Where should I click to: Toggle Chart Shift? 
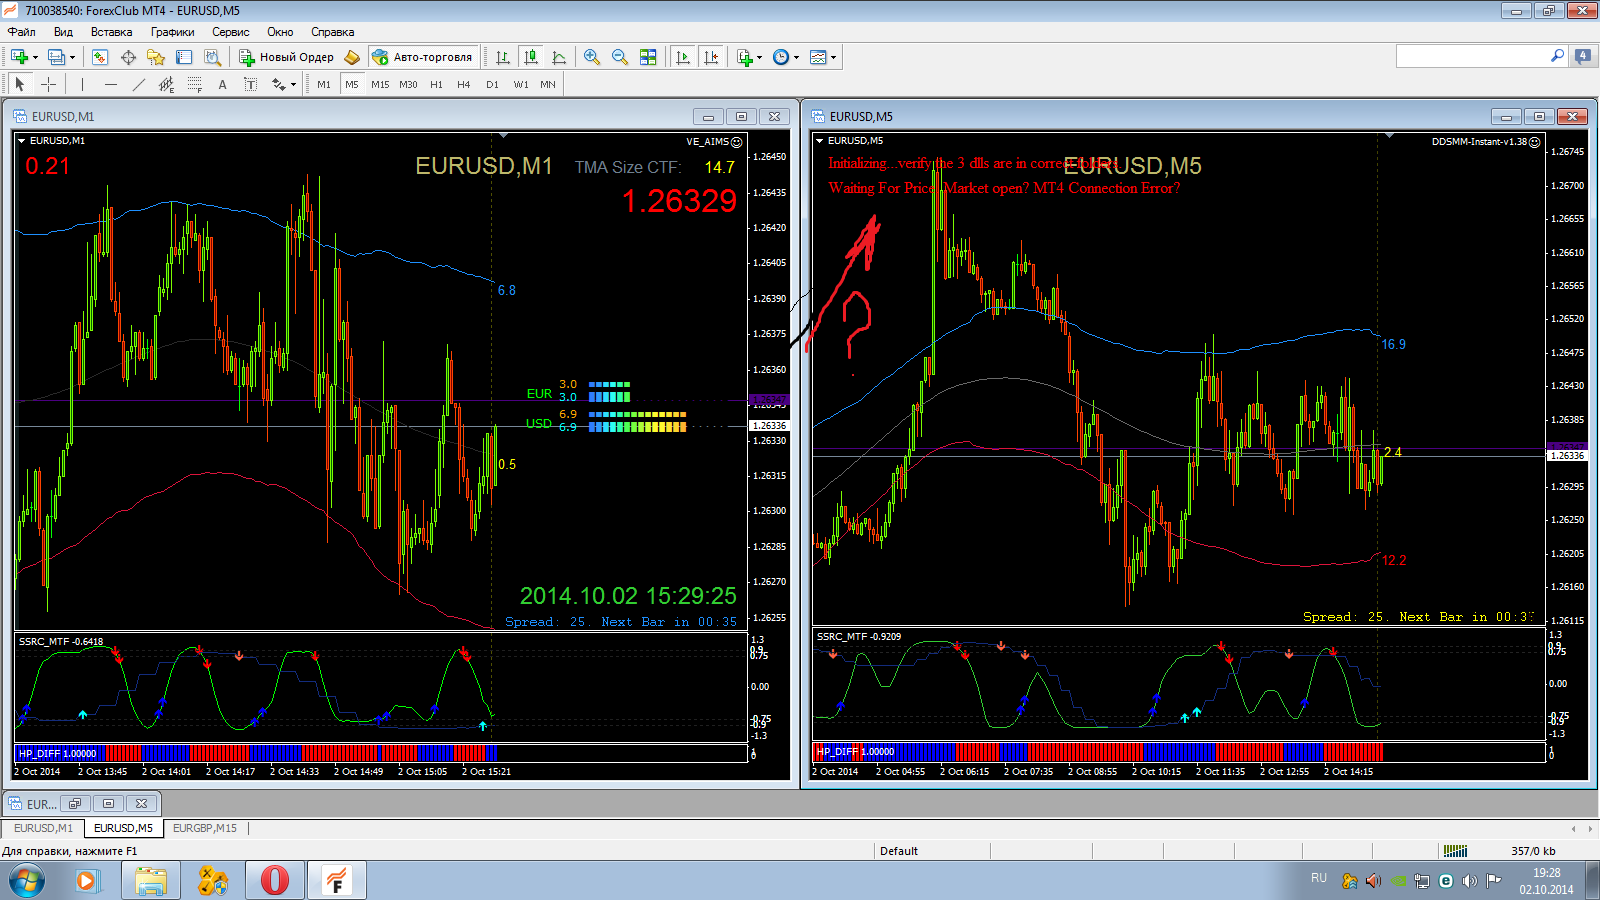tap(711, 57)
